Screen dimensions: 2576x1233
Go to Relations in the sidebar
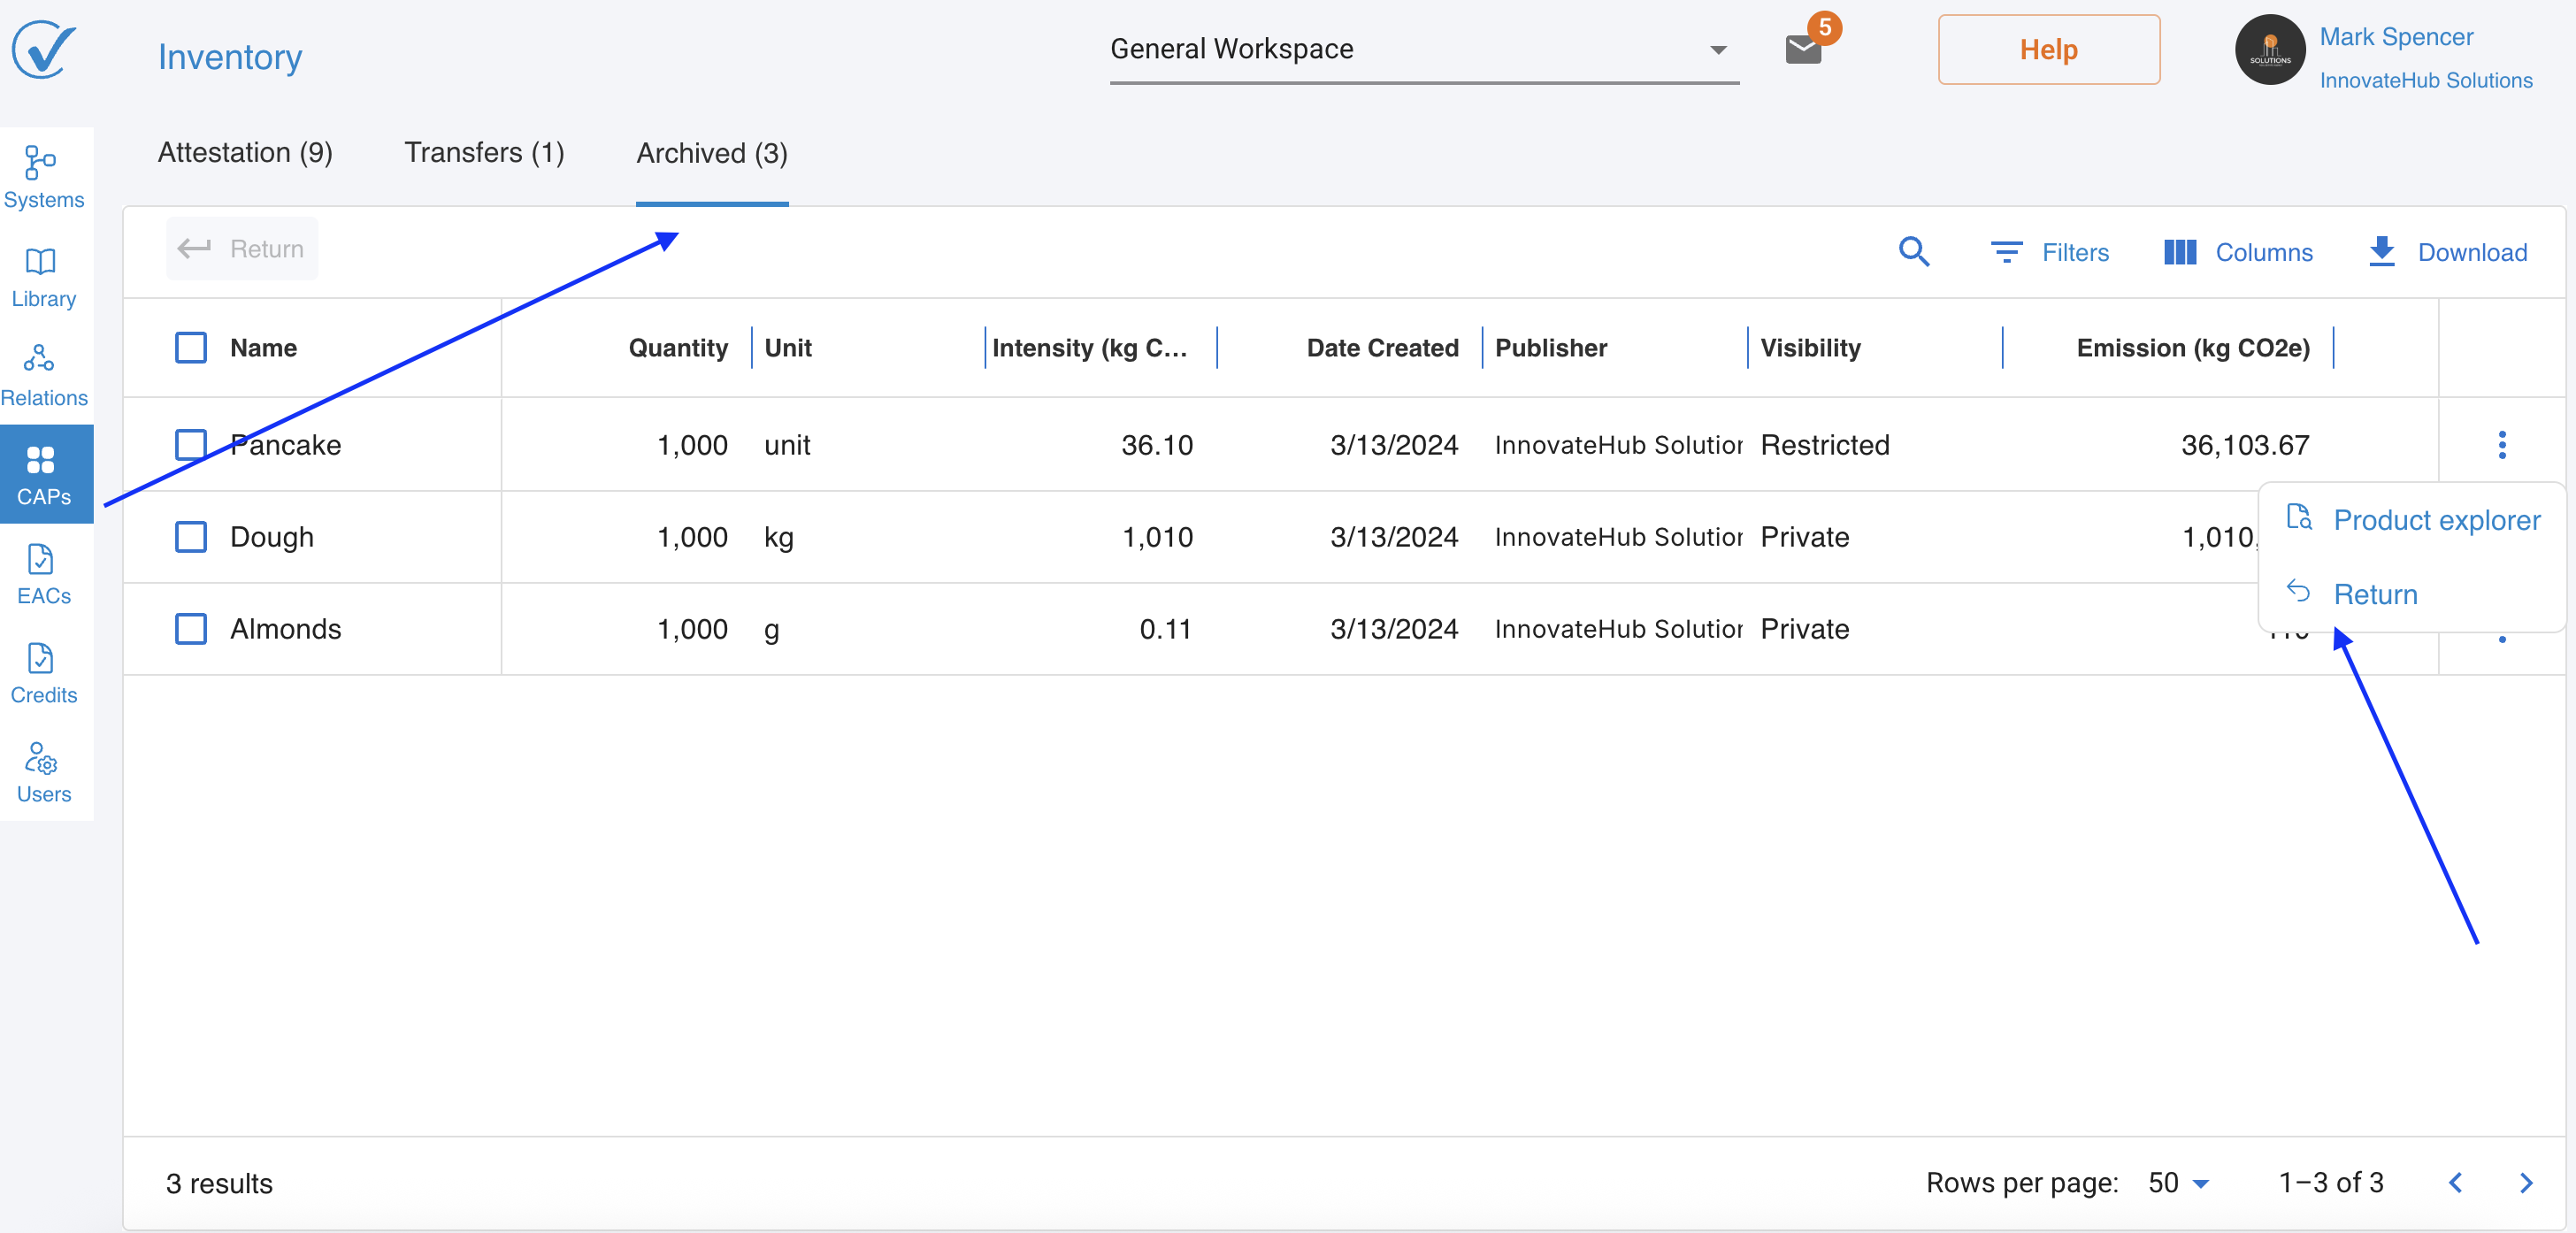(x=43, y=375)
